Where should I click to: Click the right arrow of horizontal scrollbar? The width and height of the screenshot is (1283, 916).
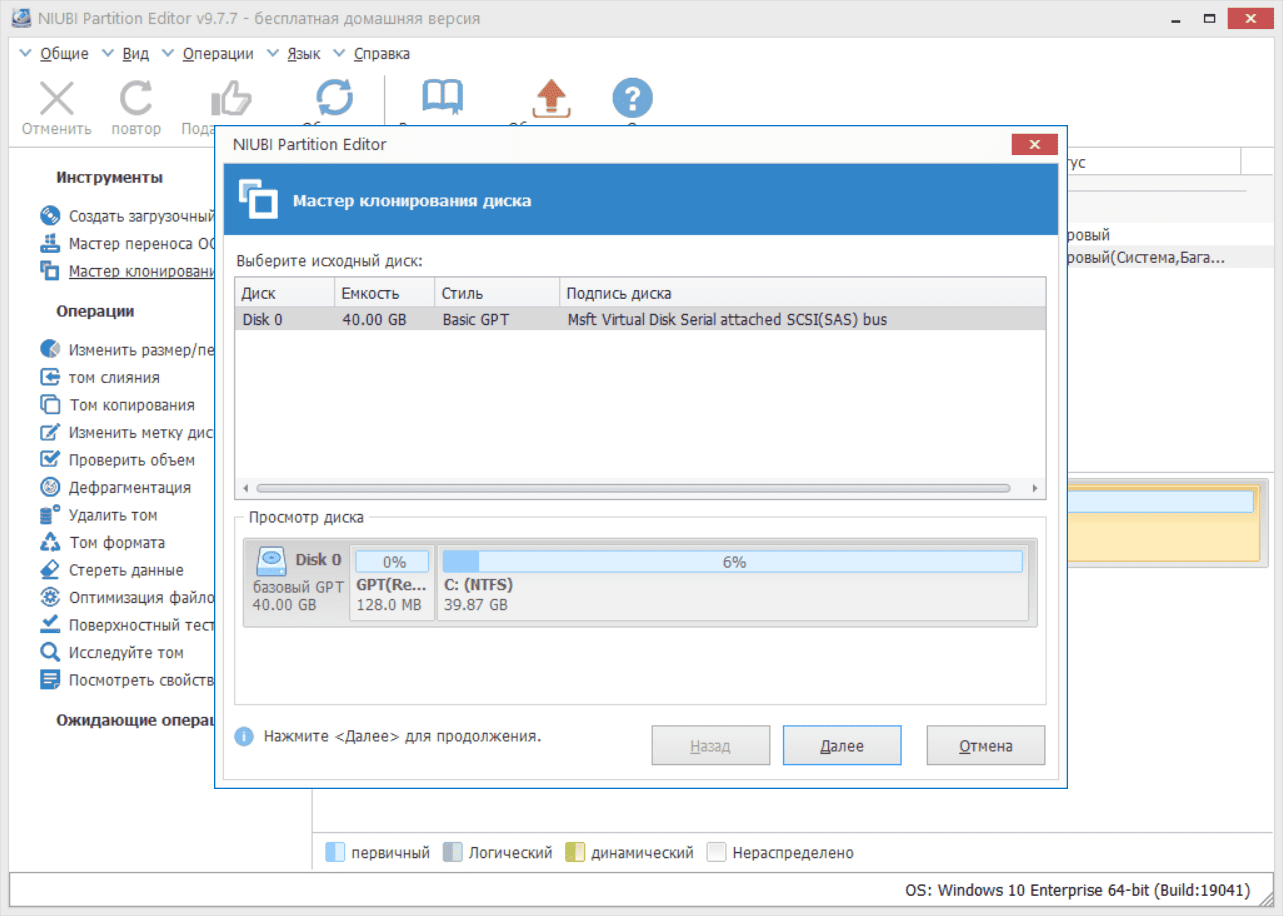point(1036,489)
